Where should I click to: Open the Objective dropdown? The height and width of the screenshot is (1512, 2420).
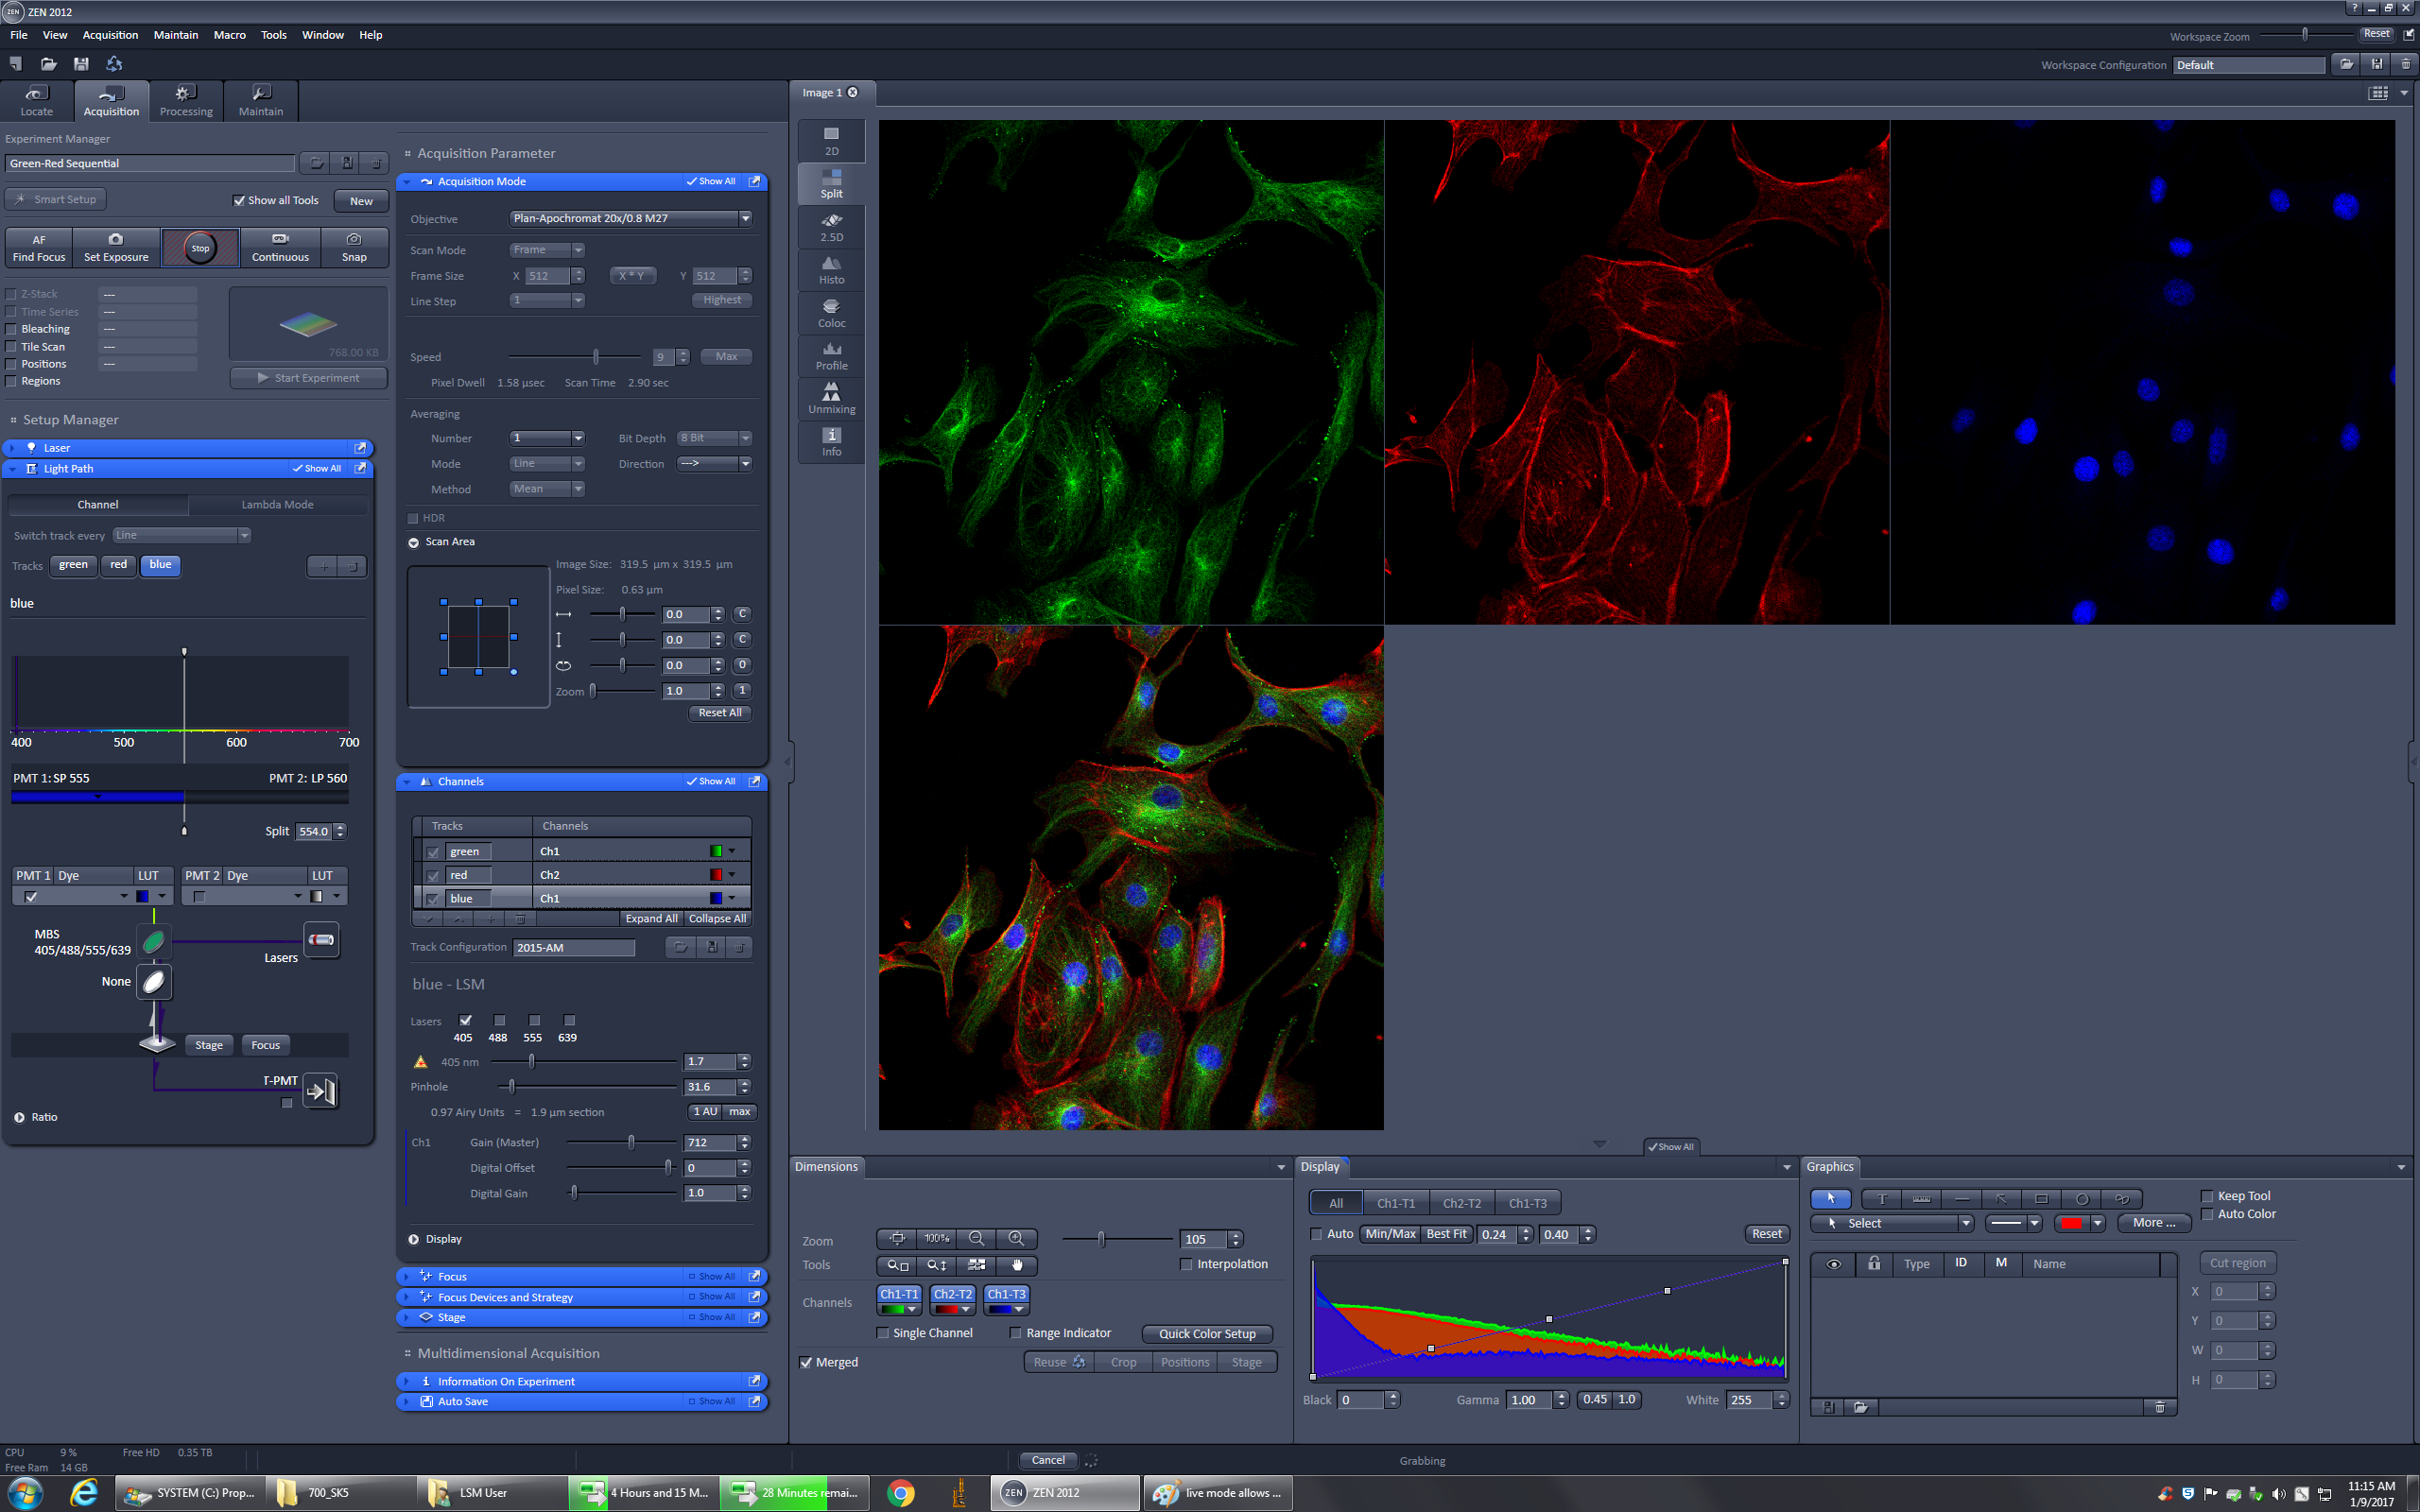coord(745,218)
